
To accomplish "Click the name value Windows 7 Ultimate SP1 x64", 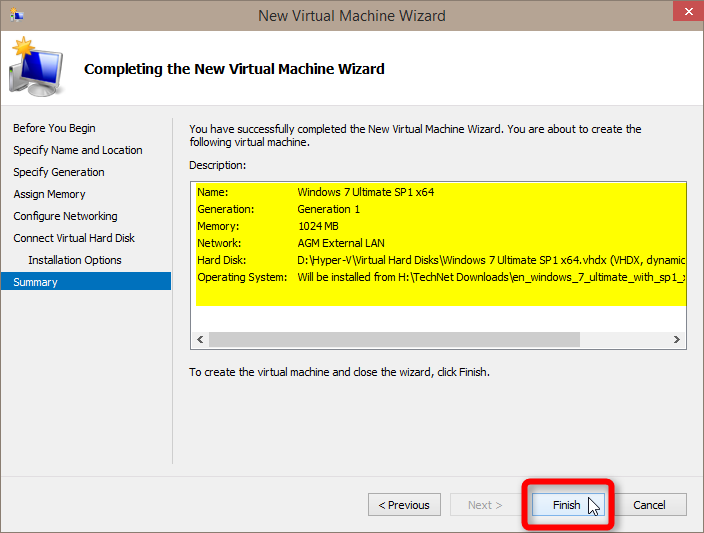I will click(x=366, y=192).
